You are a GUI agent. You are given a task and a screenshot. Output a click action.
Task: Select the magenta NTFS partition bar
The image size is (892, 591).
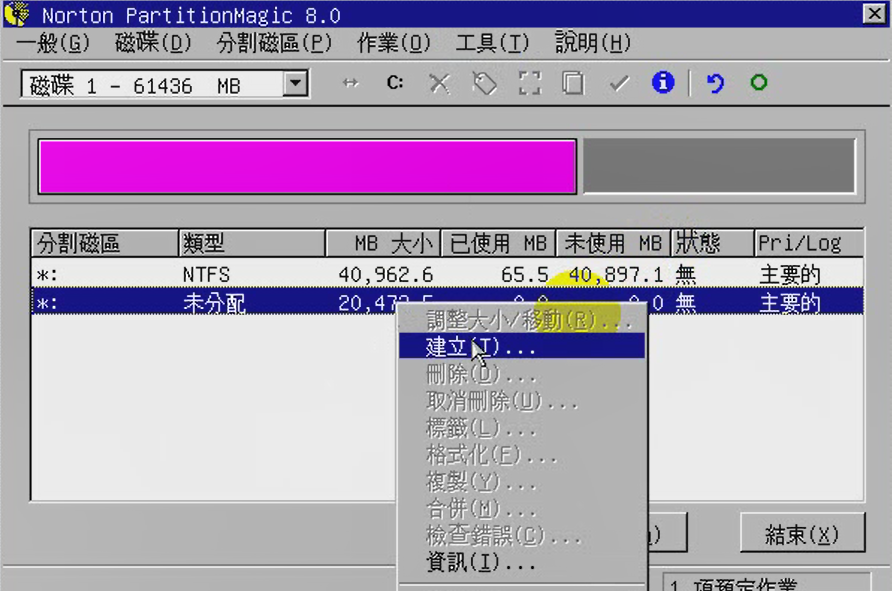(x=307, y=167)
